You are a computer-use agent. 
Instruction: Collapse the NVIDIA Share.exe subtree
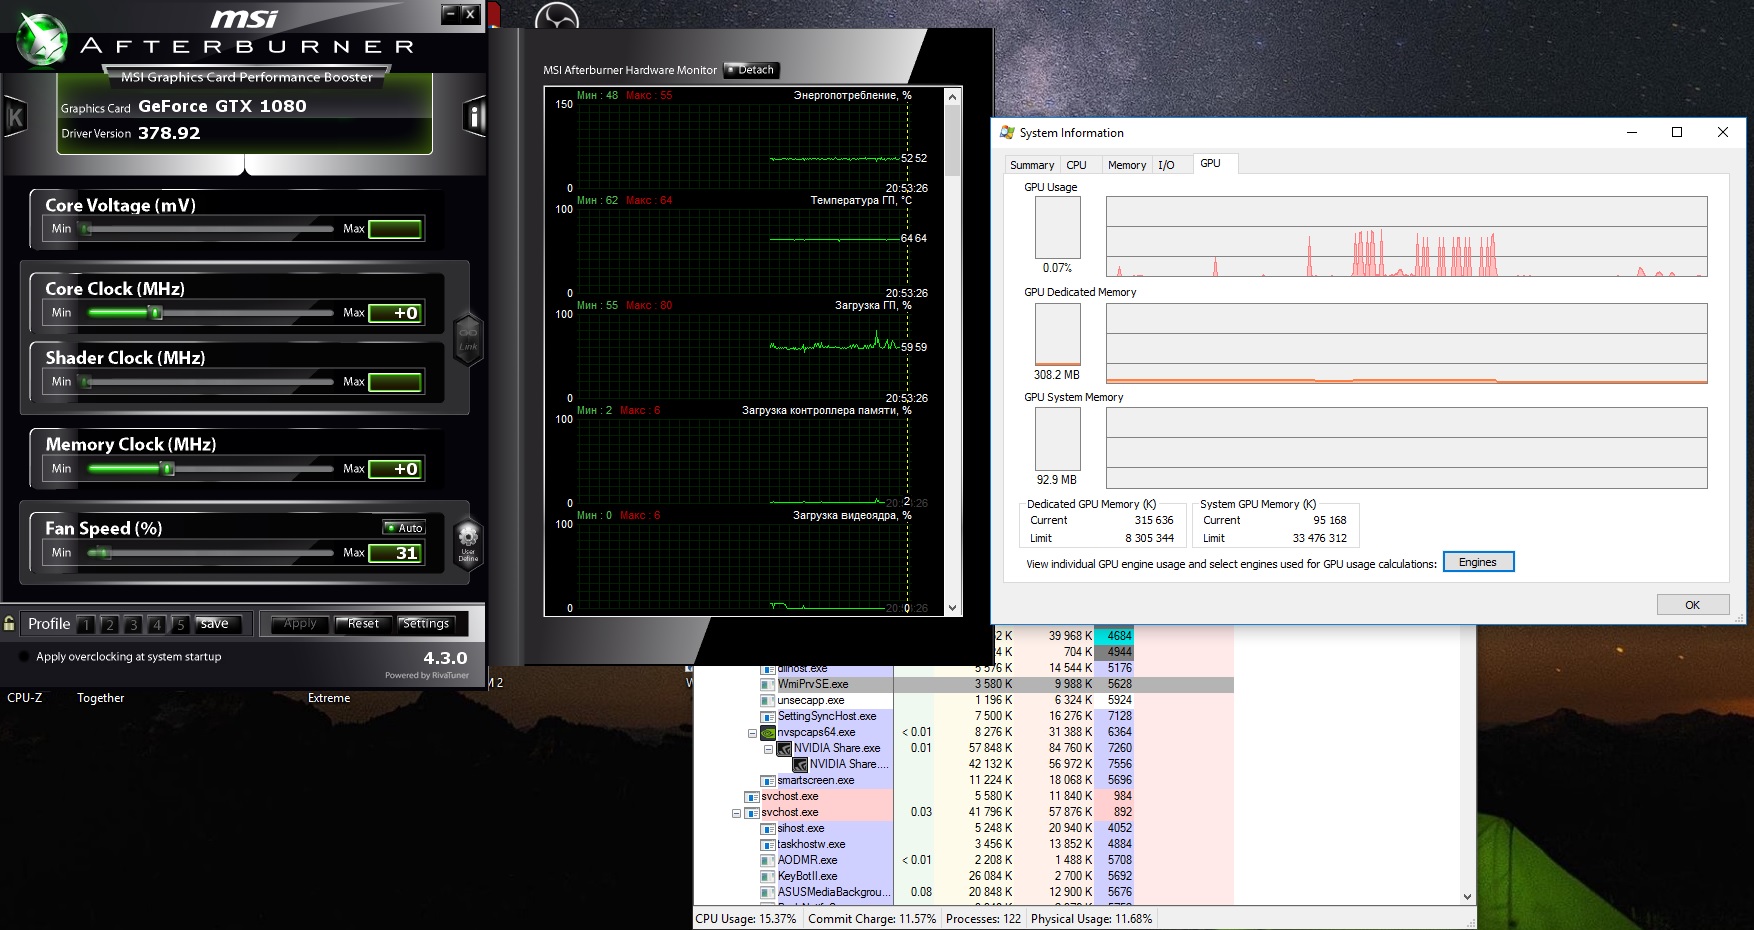point(768,749)
